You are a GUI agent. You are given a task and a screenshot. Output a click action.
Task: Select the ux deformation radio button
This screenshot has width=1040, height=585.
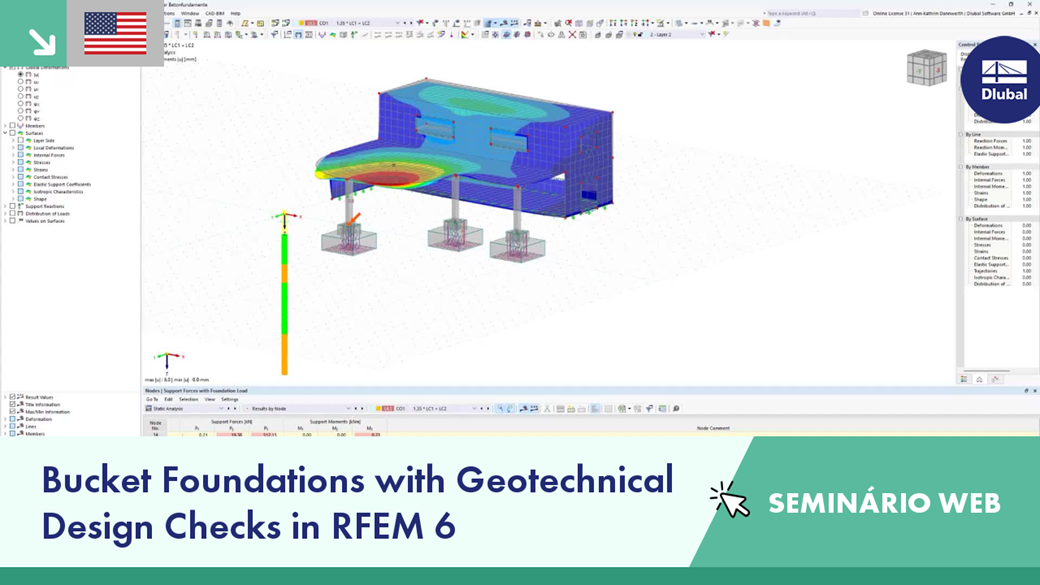click(x=21, y=82)
